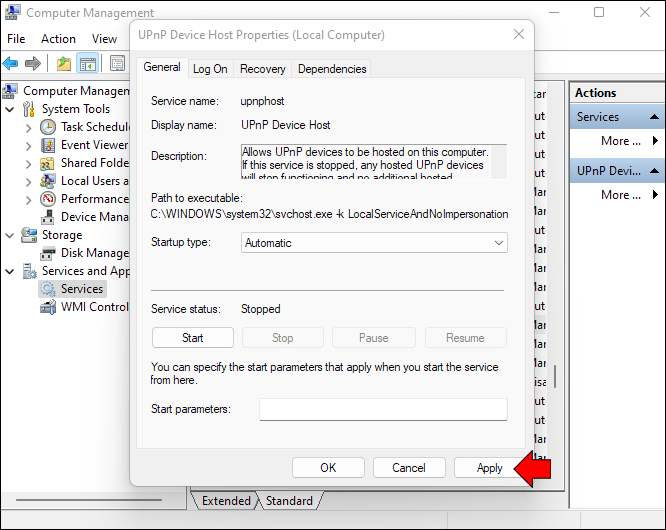Click the console tree horizontal scrollbar
The height and width of the screenshot is (530, 666).
point(89,500)
